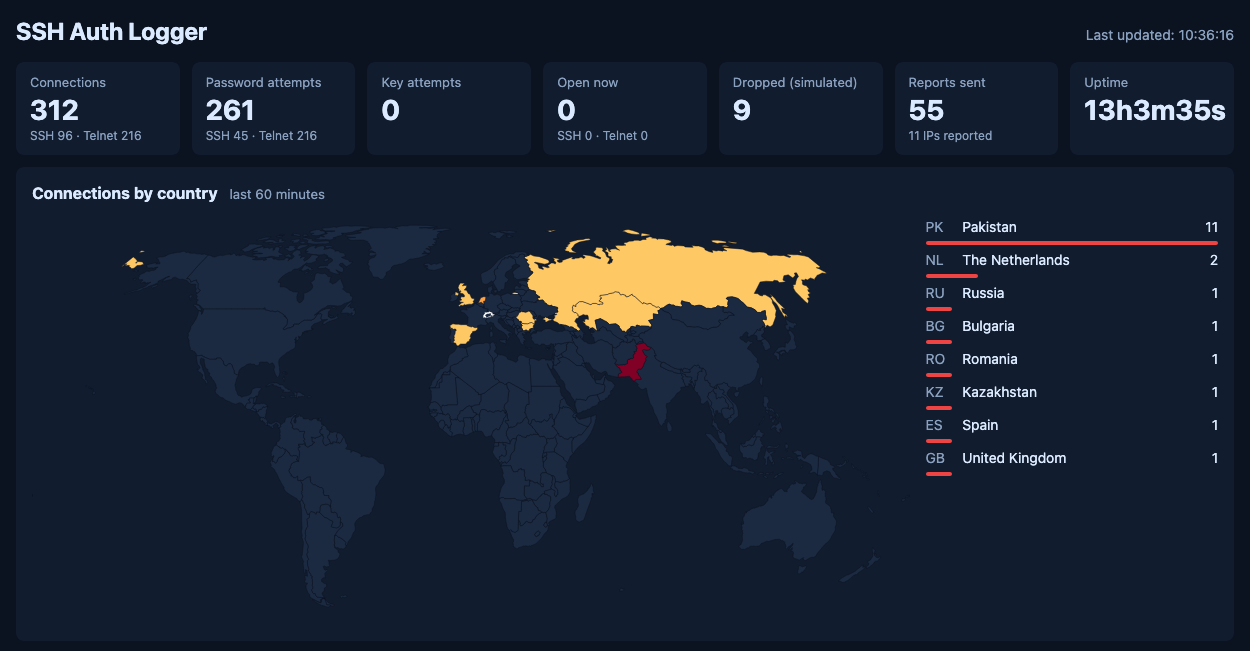Select the "last 60 minutes" range label
Screen dimensions: 1250x651
pyautogui.click(x=277, y=195)
